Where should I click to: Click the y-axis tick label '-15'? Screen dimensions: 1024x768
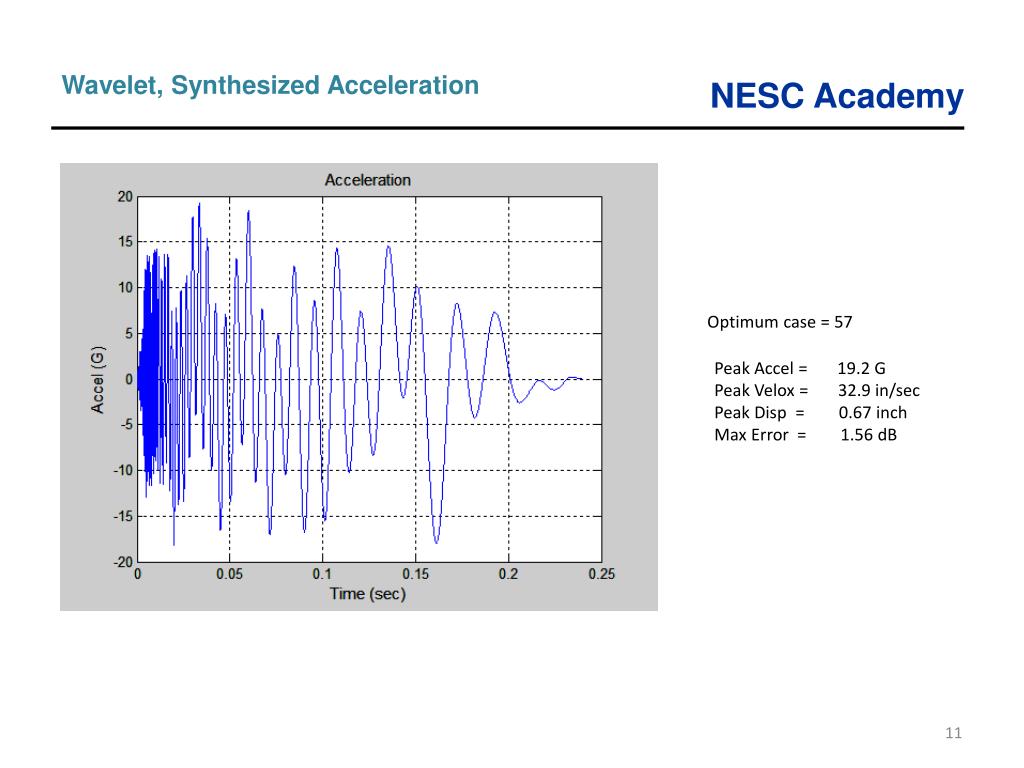(123, 517)
